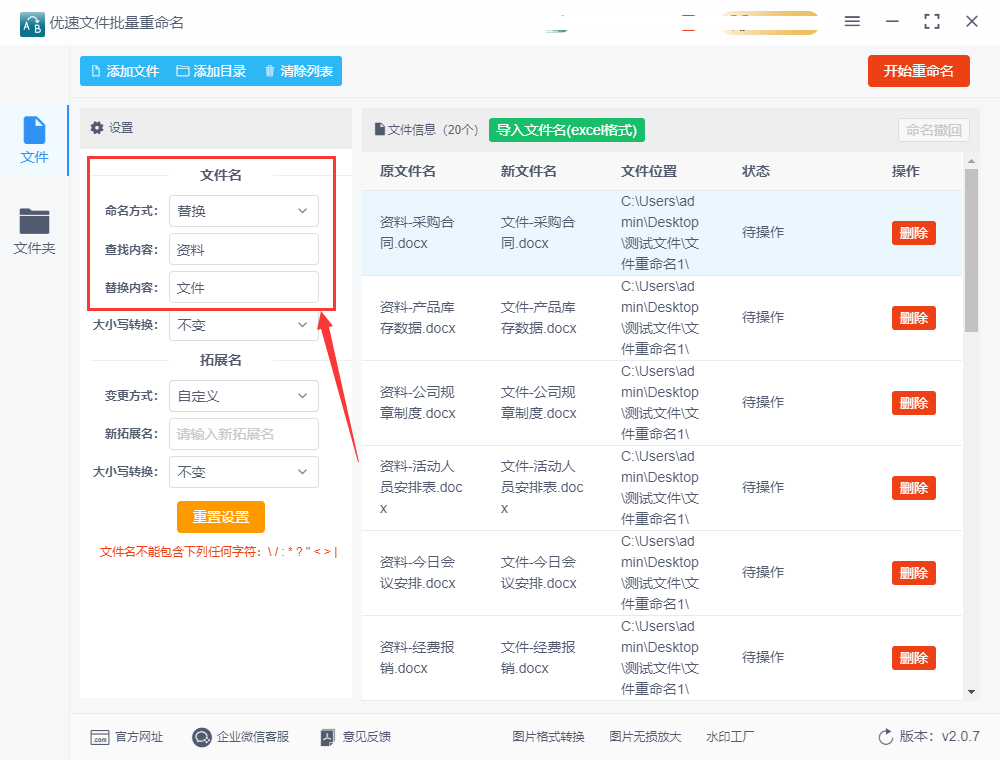
Task: Close the application window
Action: coord(972,22)
